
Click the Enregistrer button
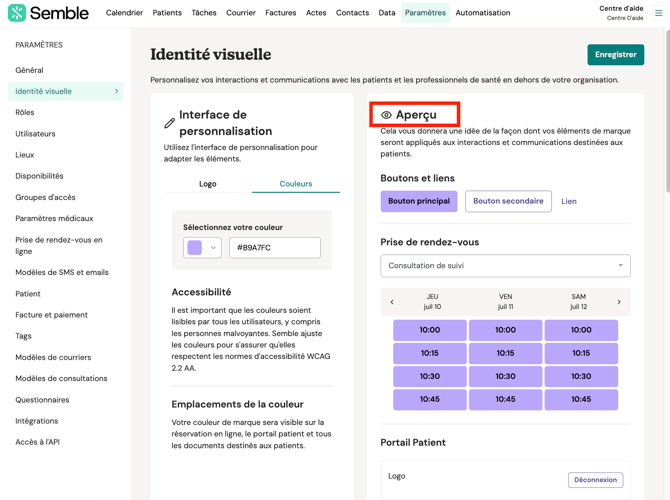[615, 55]
